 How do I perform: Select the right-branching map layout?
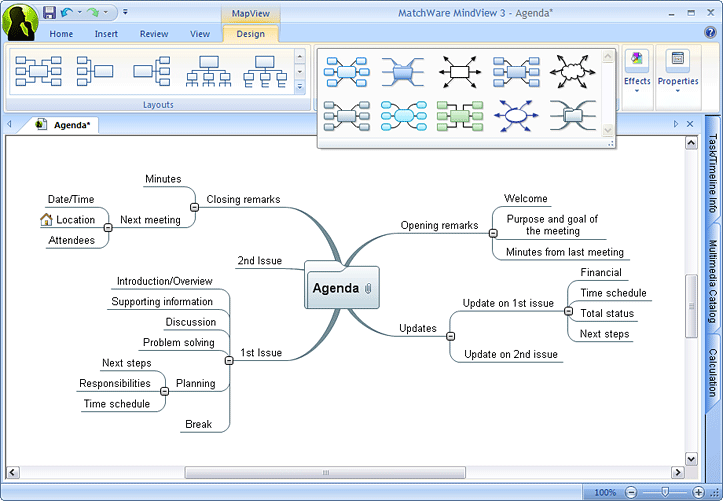[x=152, y=71]
